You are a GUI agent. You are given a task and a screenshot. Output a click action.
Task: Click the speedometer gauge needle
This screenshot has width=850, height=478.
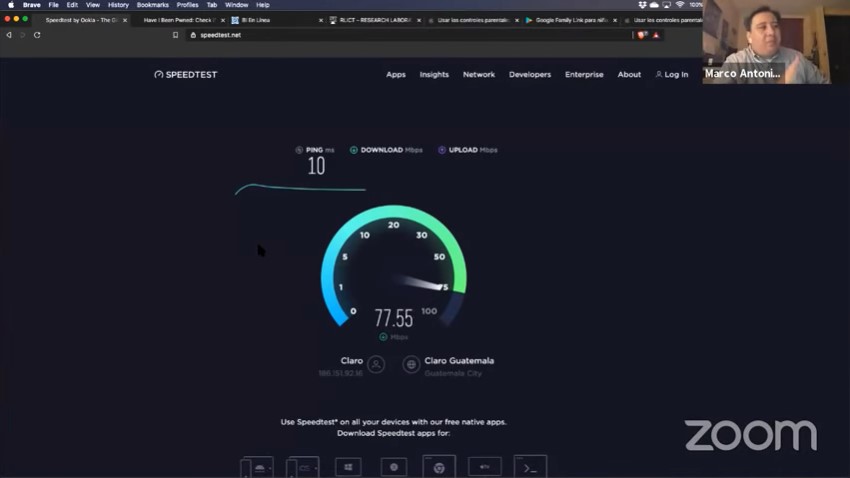click(420, 282)
